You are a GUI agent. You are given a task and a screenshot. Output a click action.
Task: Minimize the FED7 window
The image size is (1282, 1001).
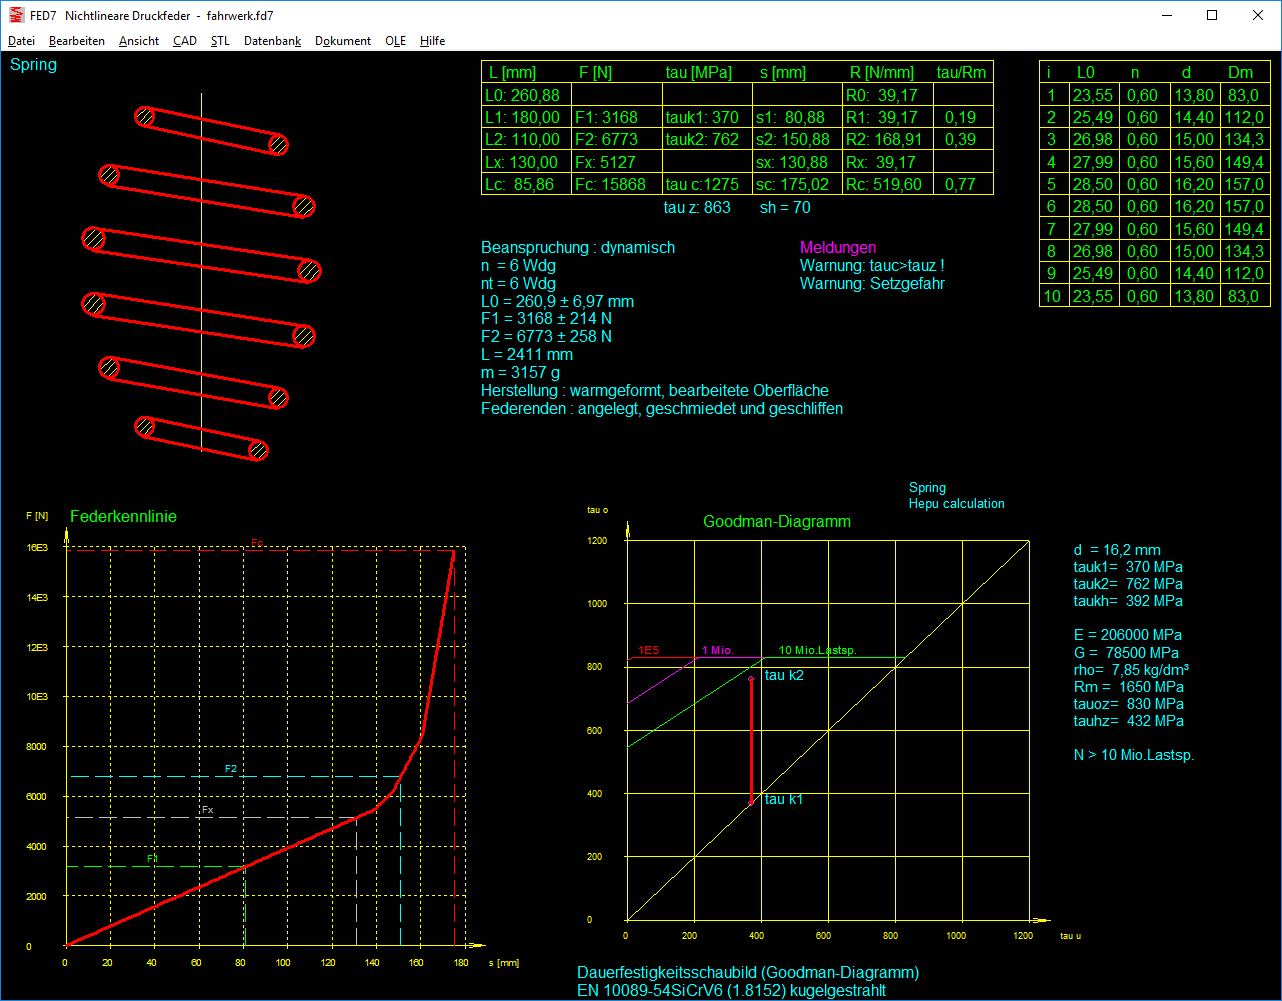[x=1166, y=15]
